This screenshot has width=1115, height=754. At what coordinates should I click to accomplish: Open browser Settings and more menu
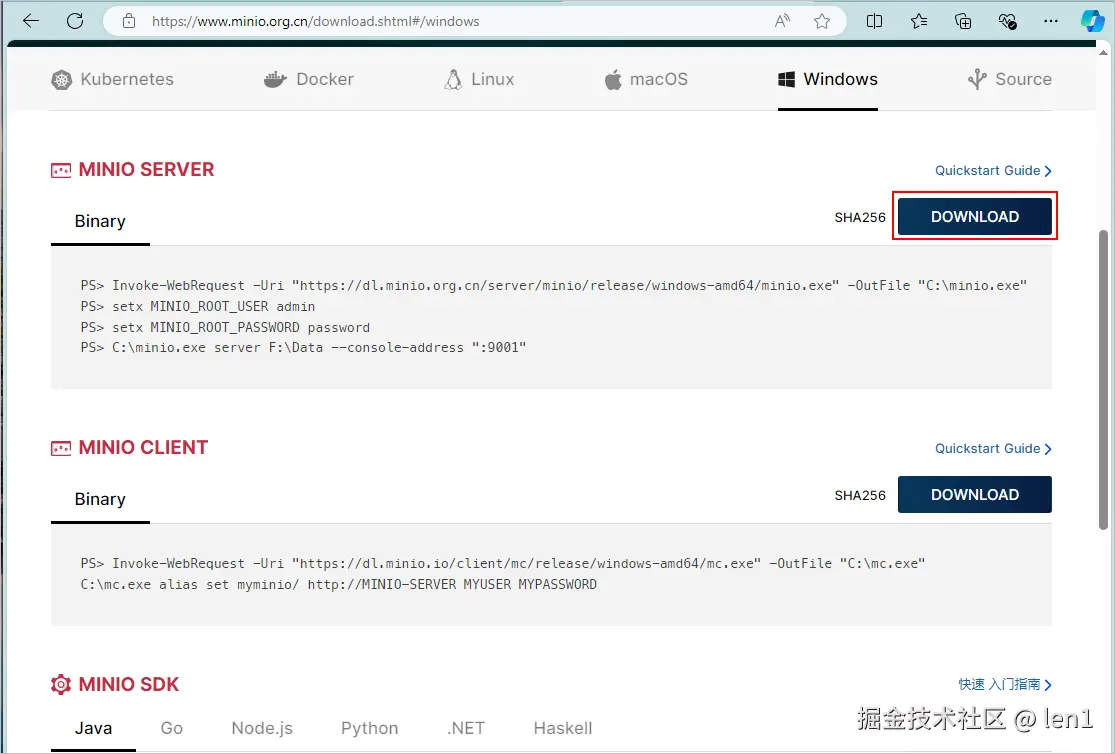click(x=1051, y=21)
